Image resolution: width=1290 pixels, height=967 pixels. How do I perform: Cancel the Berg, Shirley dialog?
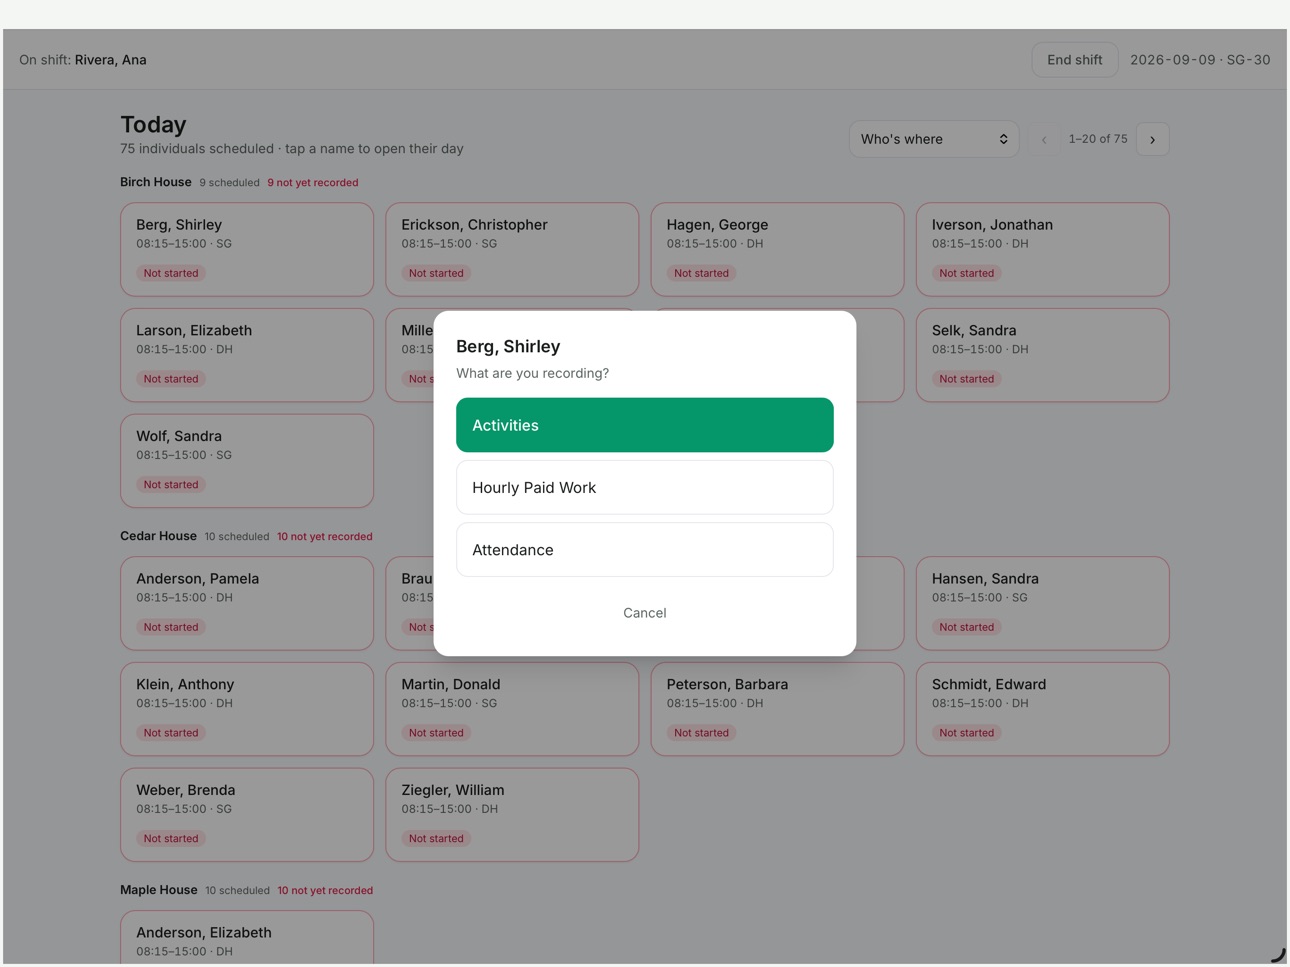644,613
